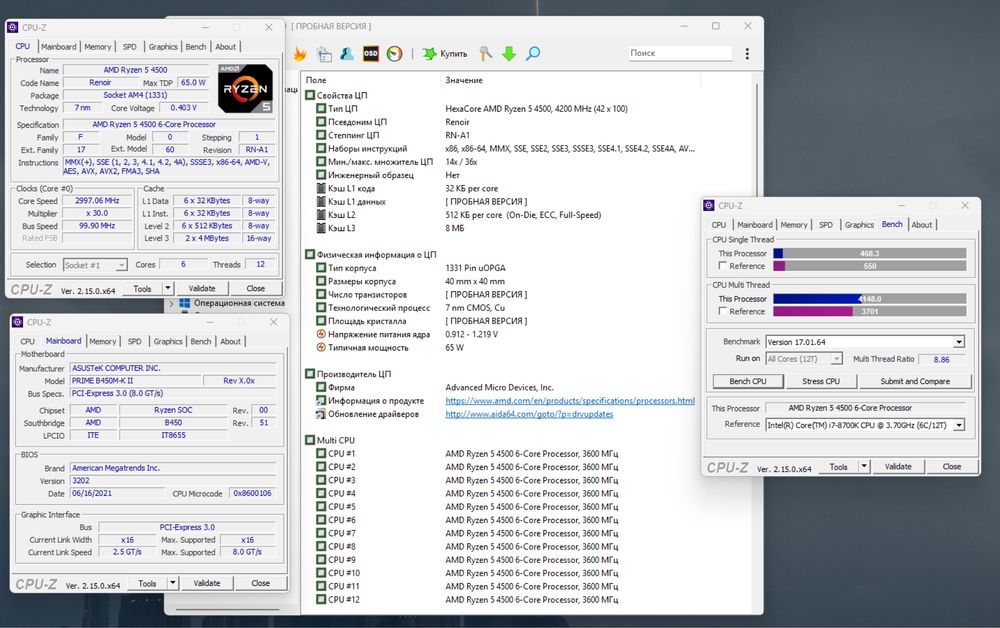The width and height of the screenshot is (1000, 628).
Task: Click the magnifying glass search icon
Action: (x=533, y=54)
